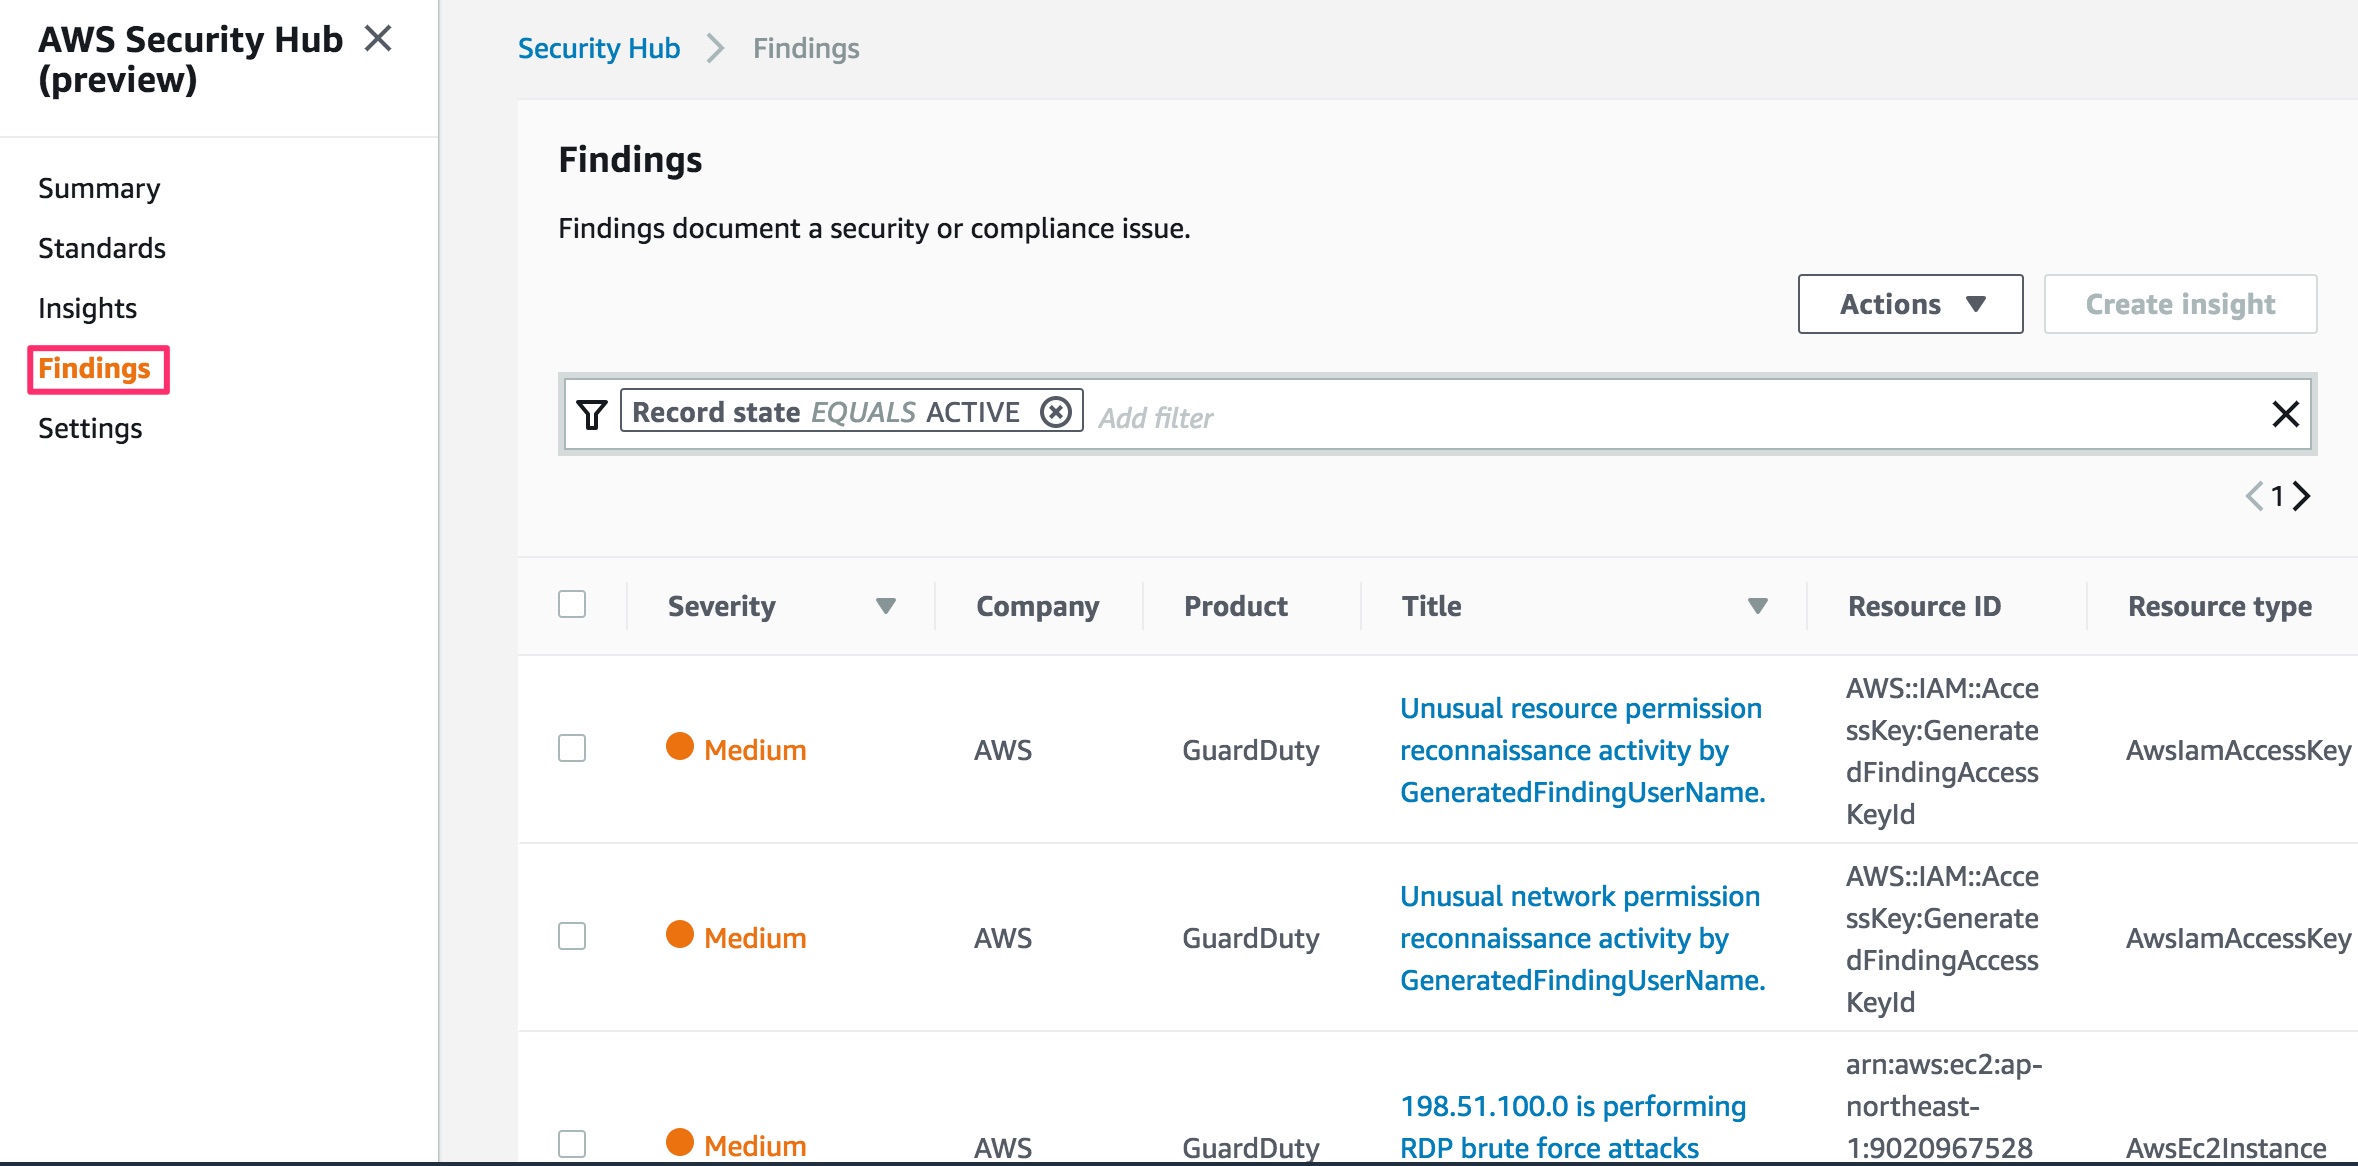The width and height of the screenshot is (2358, 1166).
Task: Click Medium severity on network permission row
Action: (x=755, y=938)
